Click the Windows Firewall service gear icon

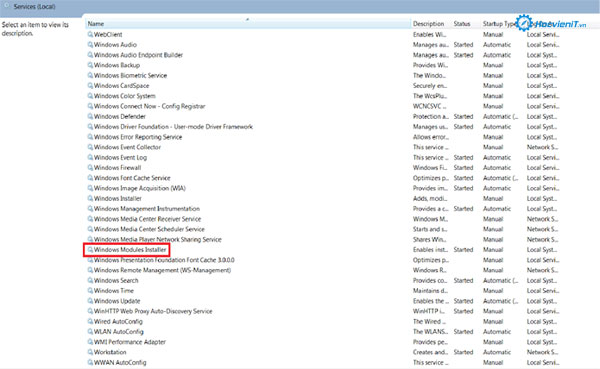coord(90,168)
